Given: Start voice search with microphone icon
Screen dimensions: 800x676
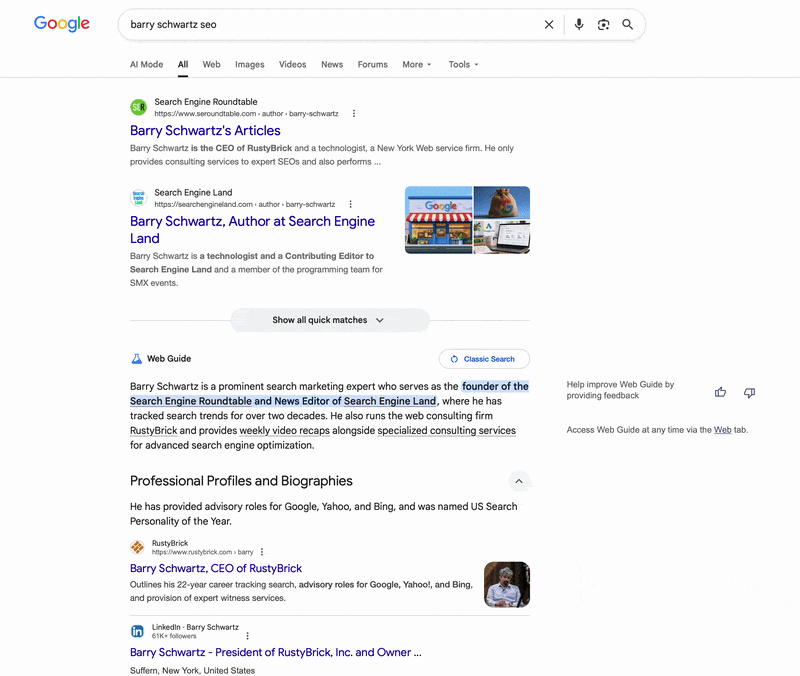Looking at the screenshot, I should click(579, 24).
